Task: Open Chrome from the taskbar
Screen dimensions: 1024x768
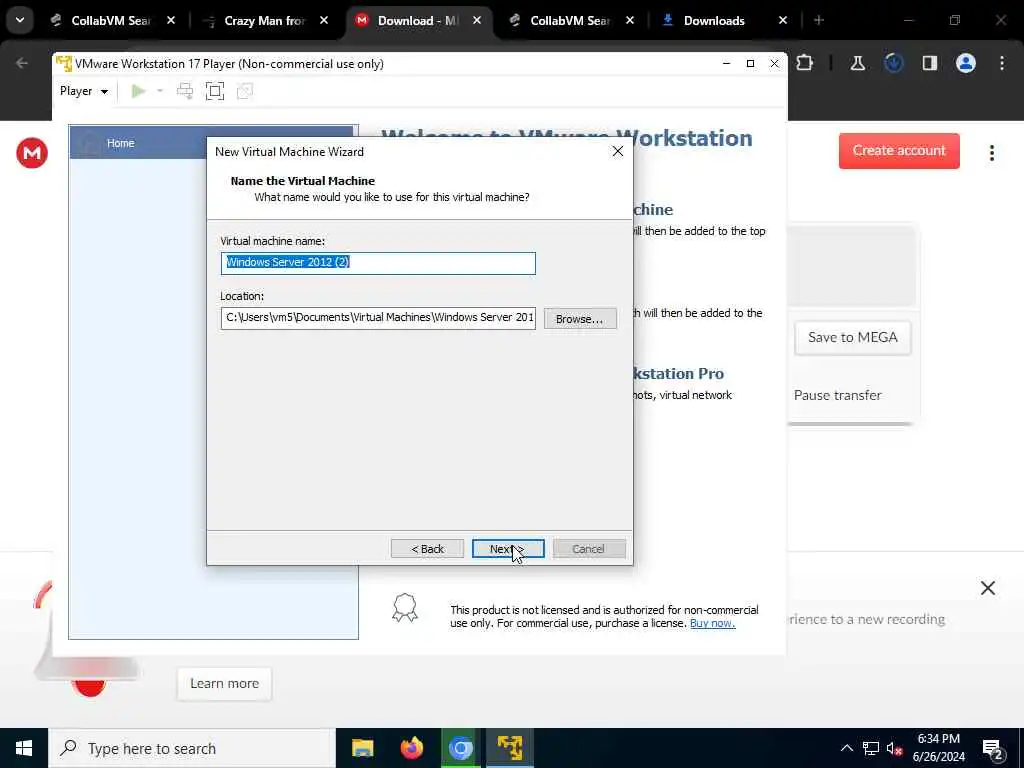Action: [x=460, y=748]
